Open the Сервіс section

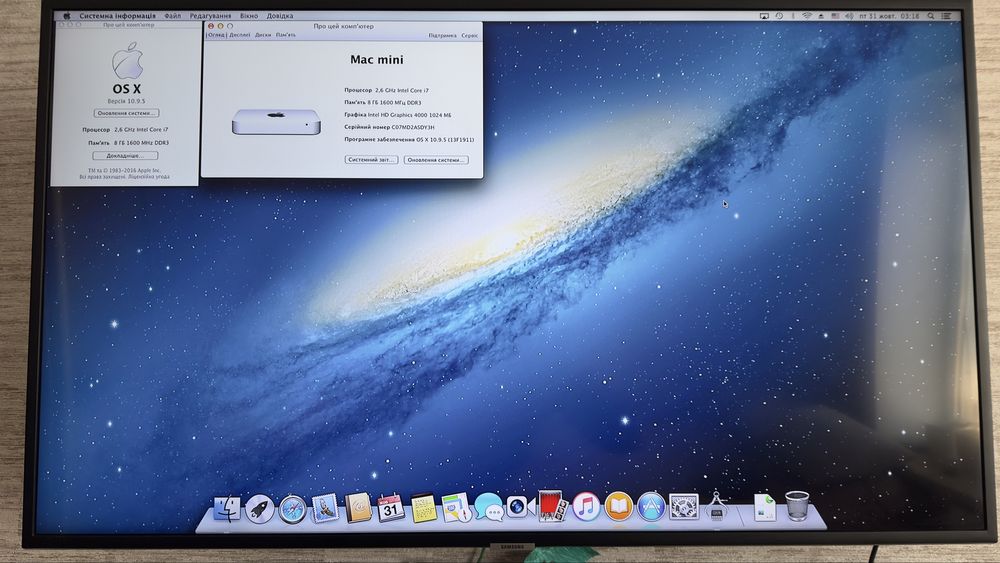click(469, 36)
